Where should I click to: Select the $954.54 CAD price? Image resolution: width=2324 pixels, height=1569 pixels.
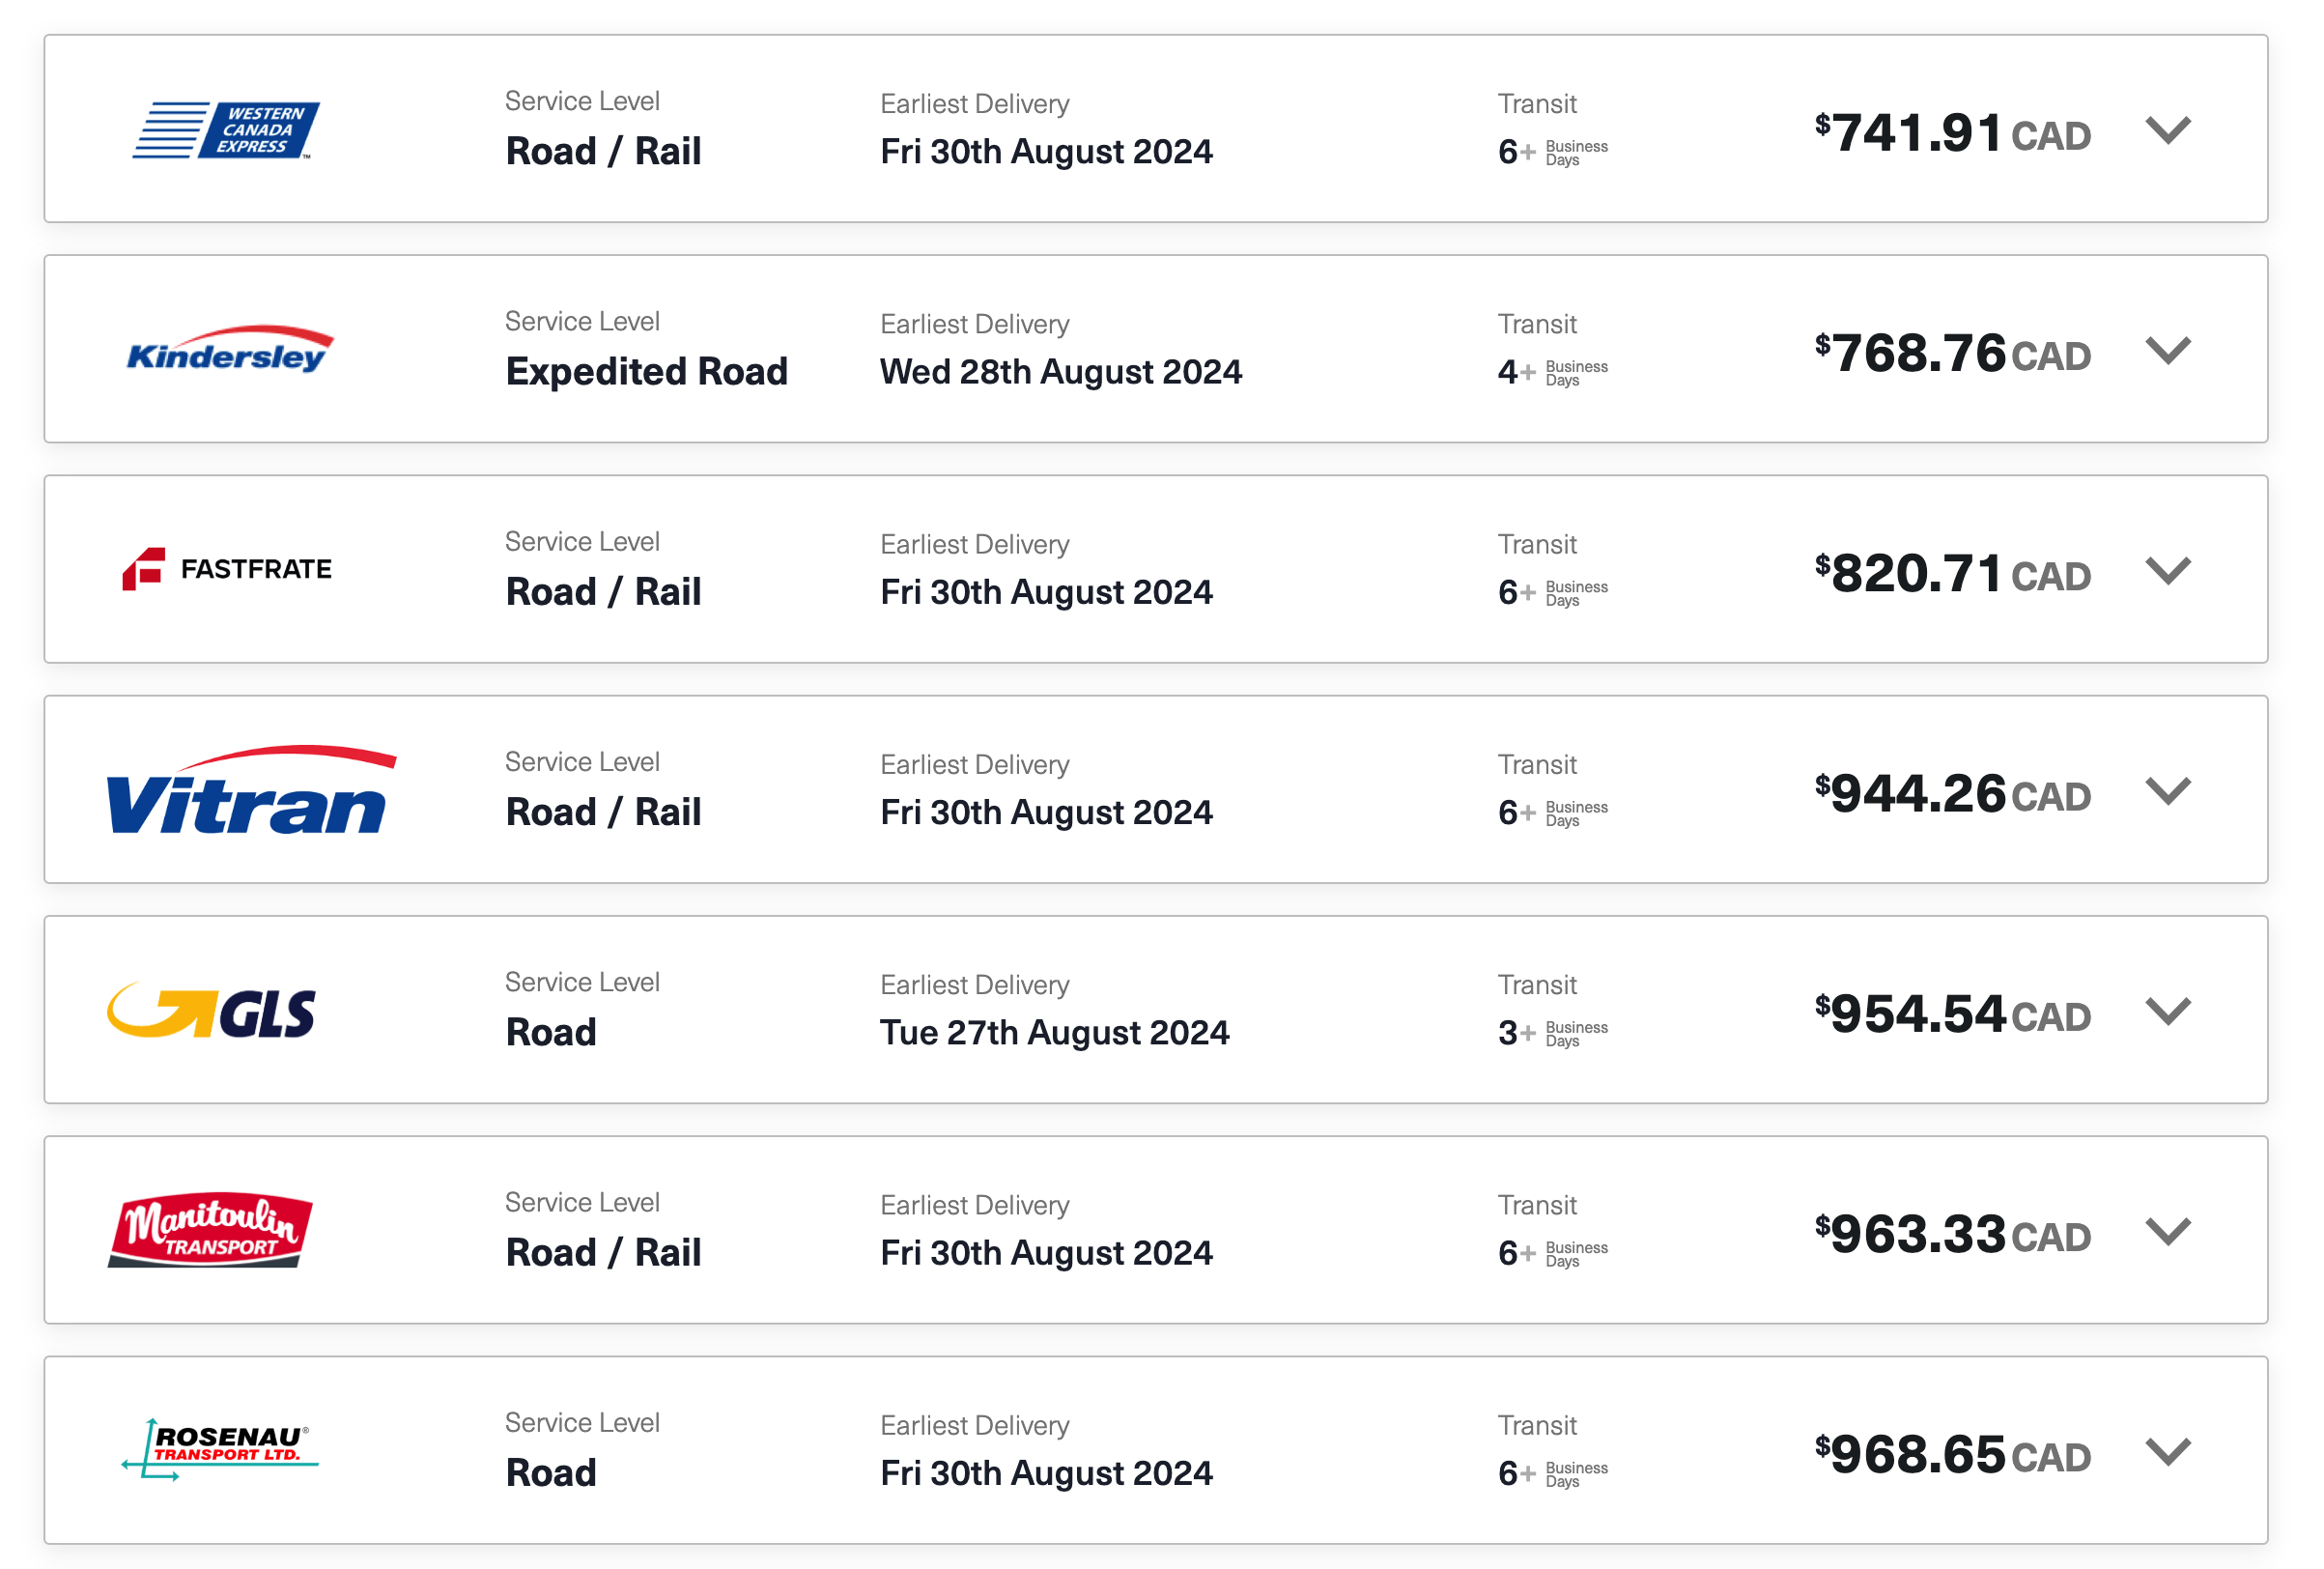tap(1953, 1015)
